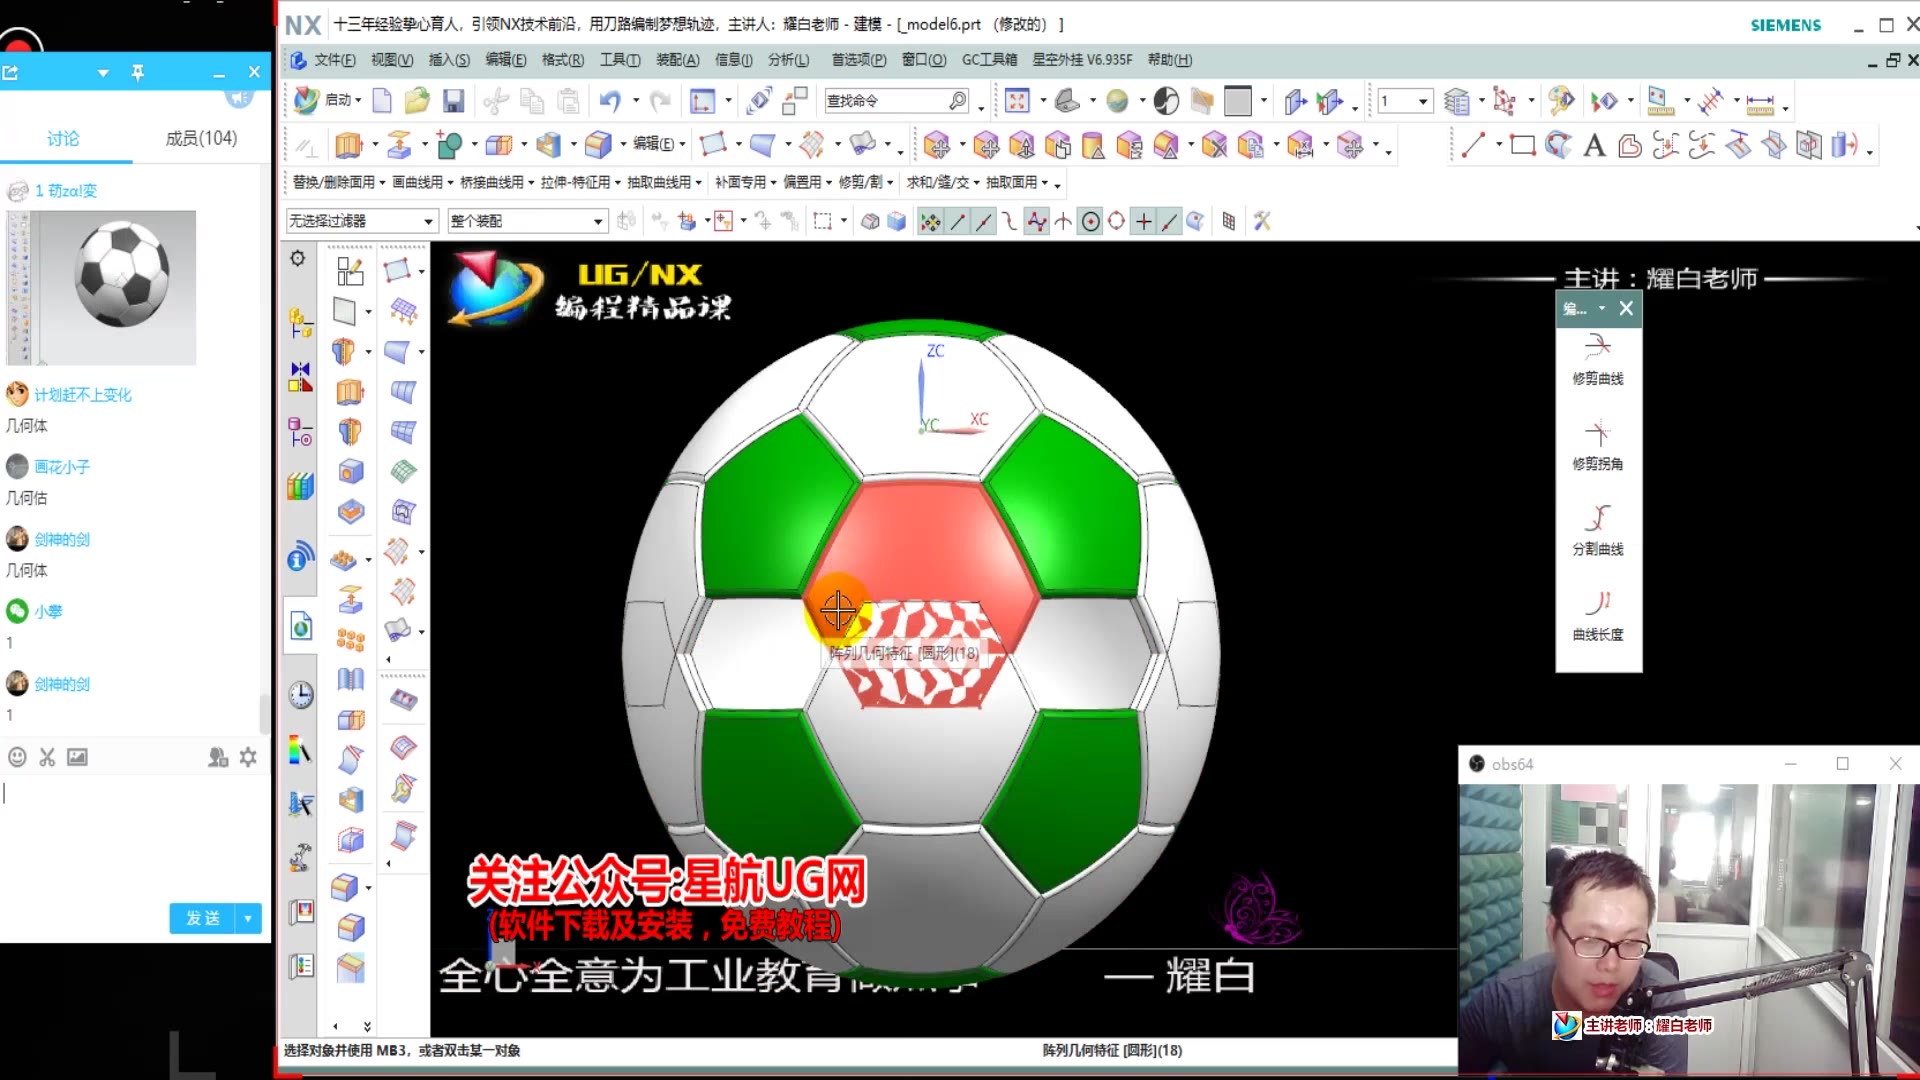The image size is (1920, 1080).
Task: Click the magnifier button next to 查找命令
Action: click(x=957, y=101)
